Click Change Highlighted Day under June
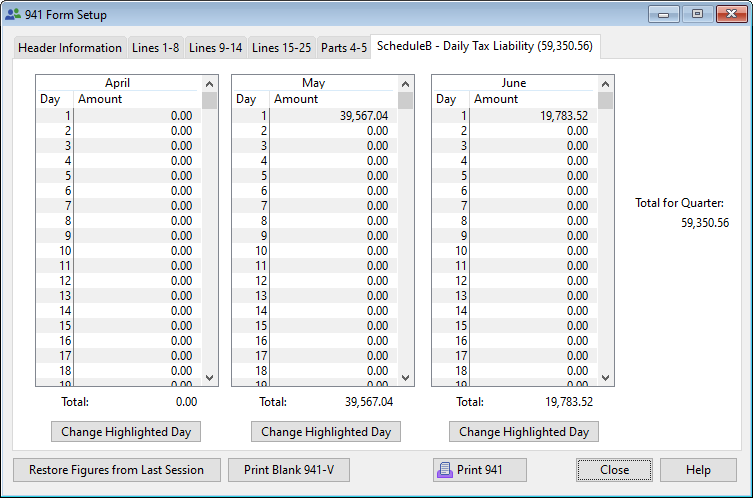Image resolution: width=753 pixels, height=498 pixels. coord(524,432)
